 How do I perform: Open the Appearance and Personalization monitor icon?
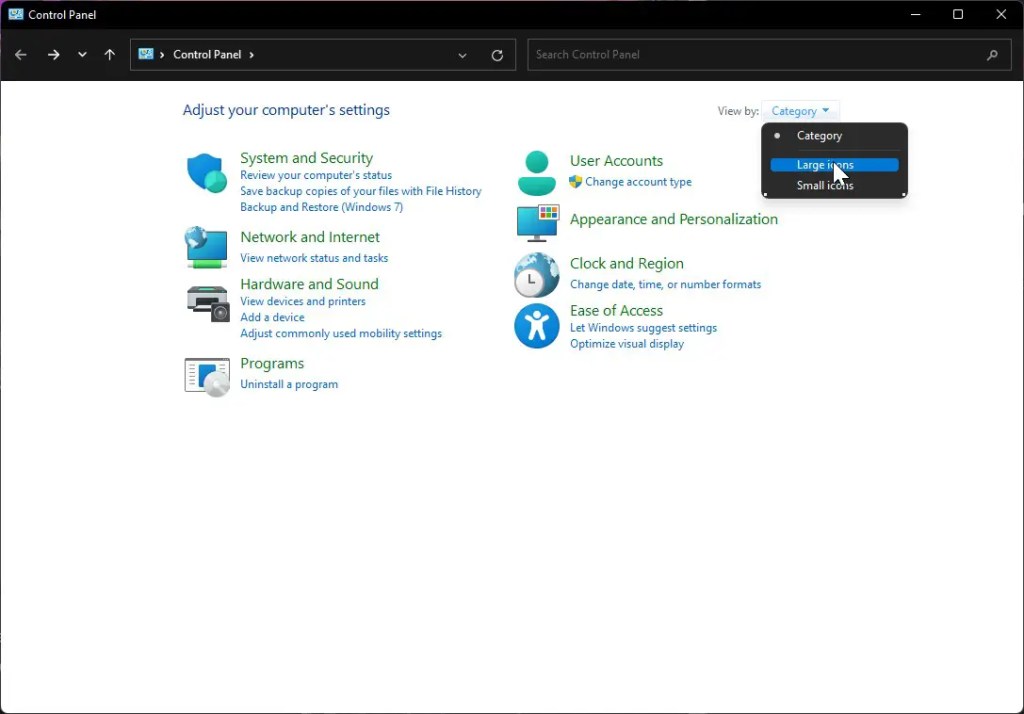pos(537,222)
